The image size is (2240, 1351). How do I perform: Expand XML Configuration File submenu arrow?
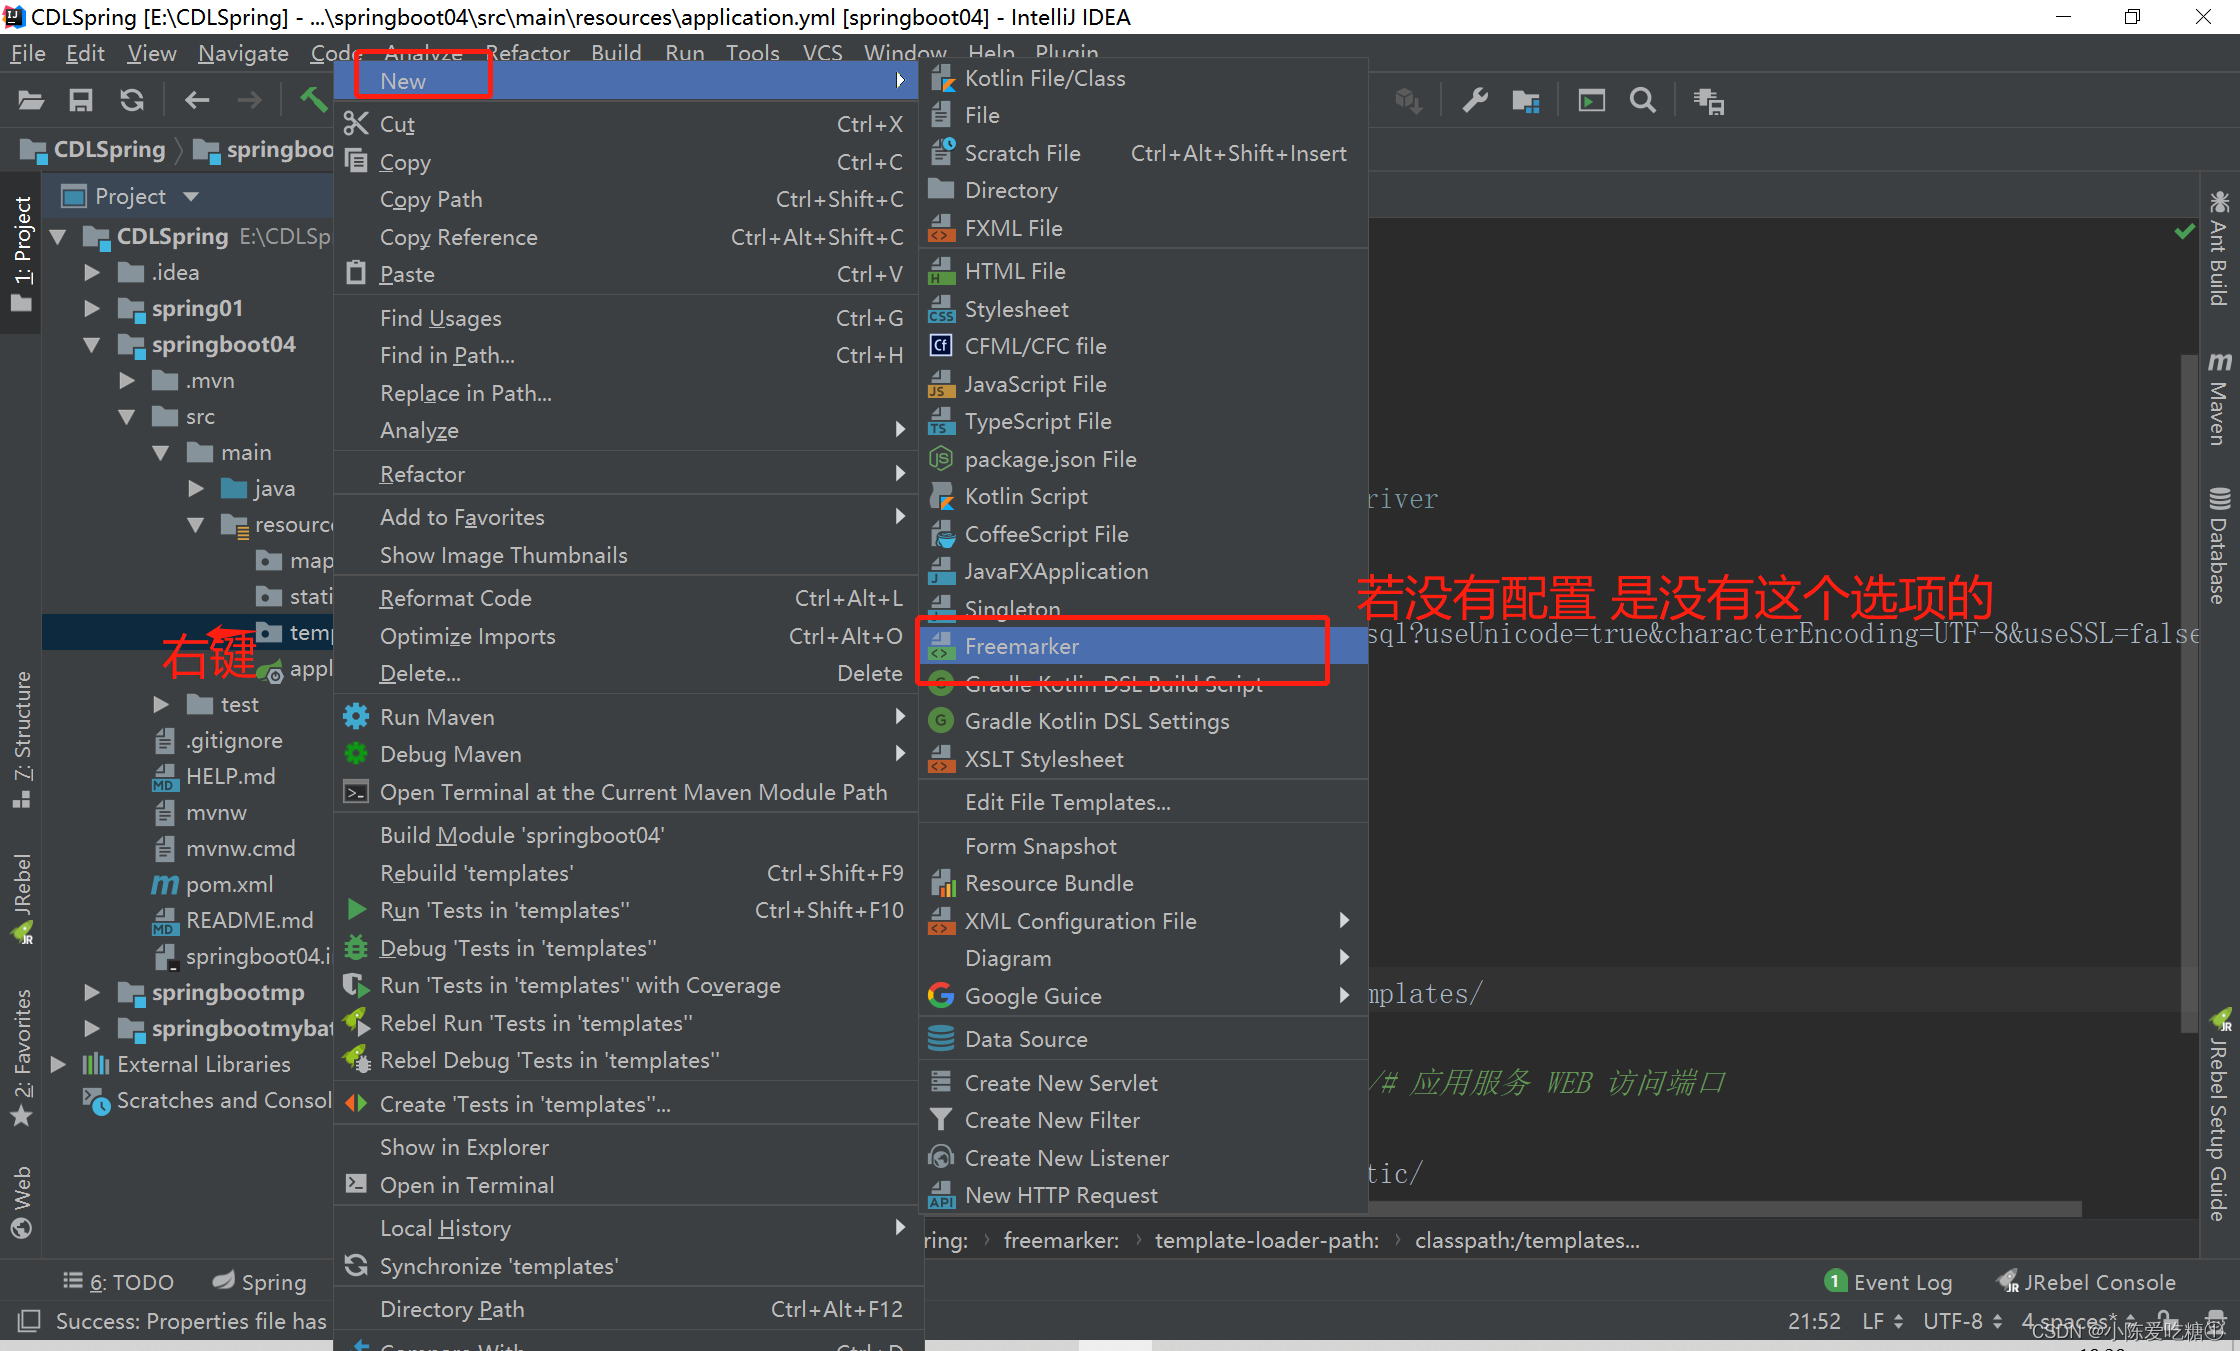coord(1344,920)
